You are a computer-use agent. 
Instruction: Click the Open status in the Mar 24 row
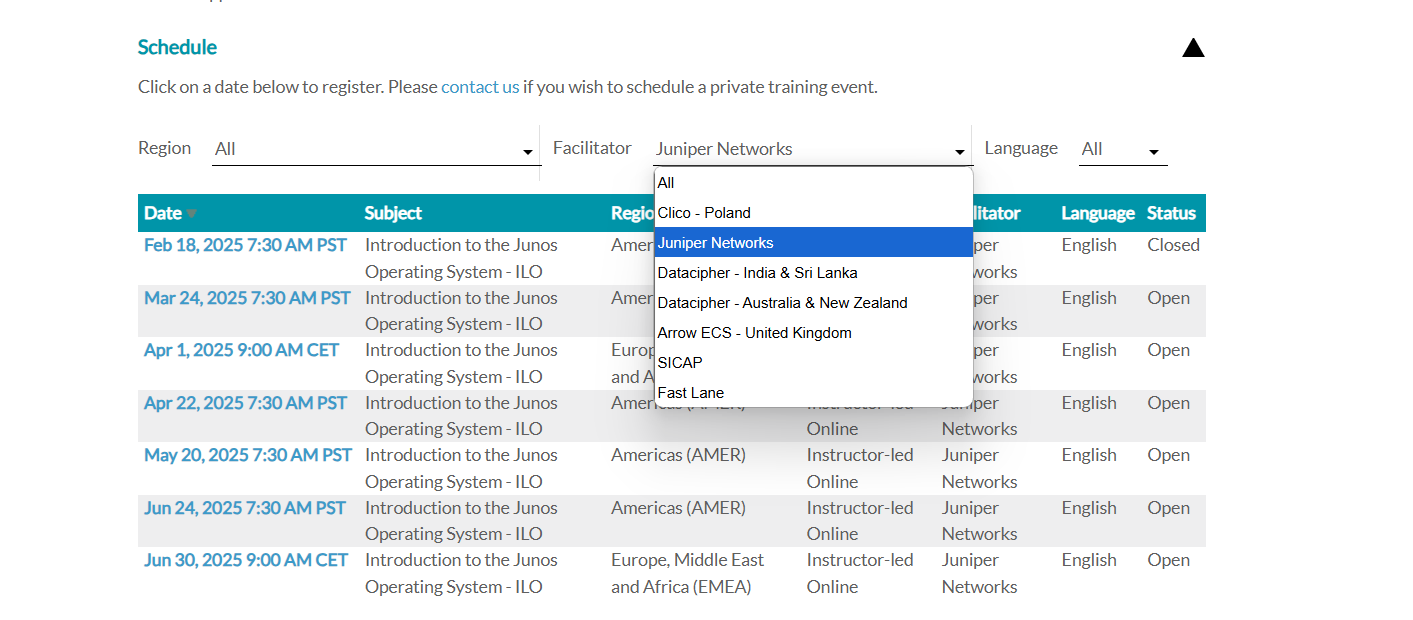(x=1169, y=298)
